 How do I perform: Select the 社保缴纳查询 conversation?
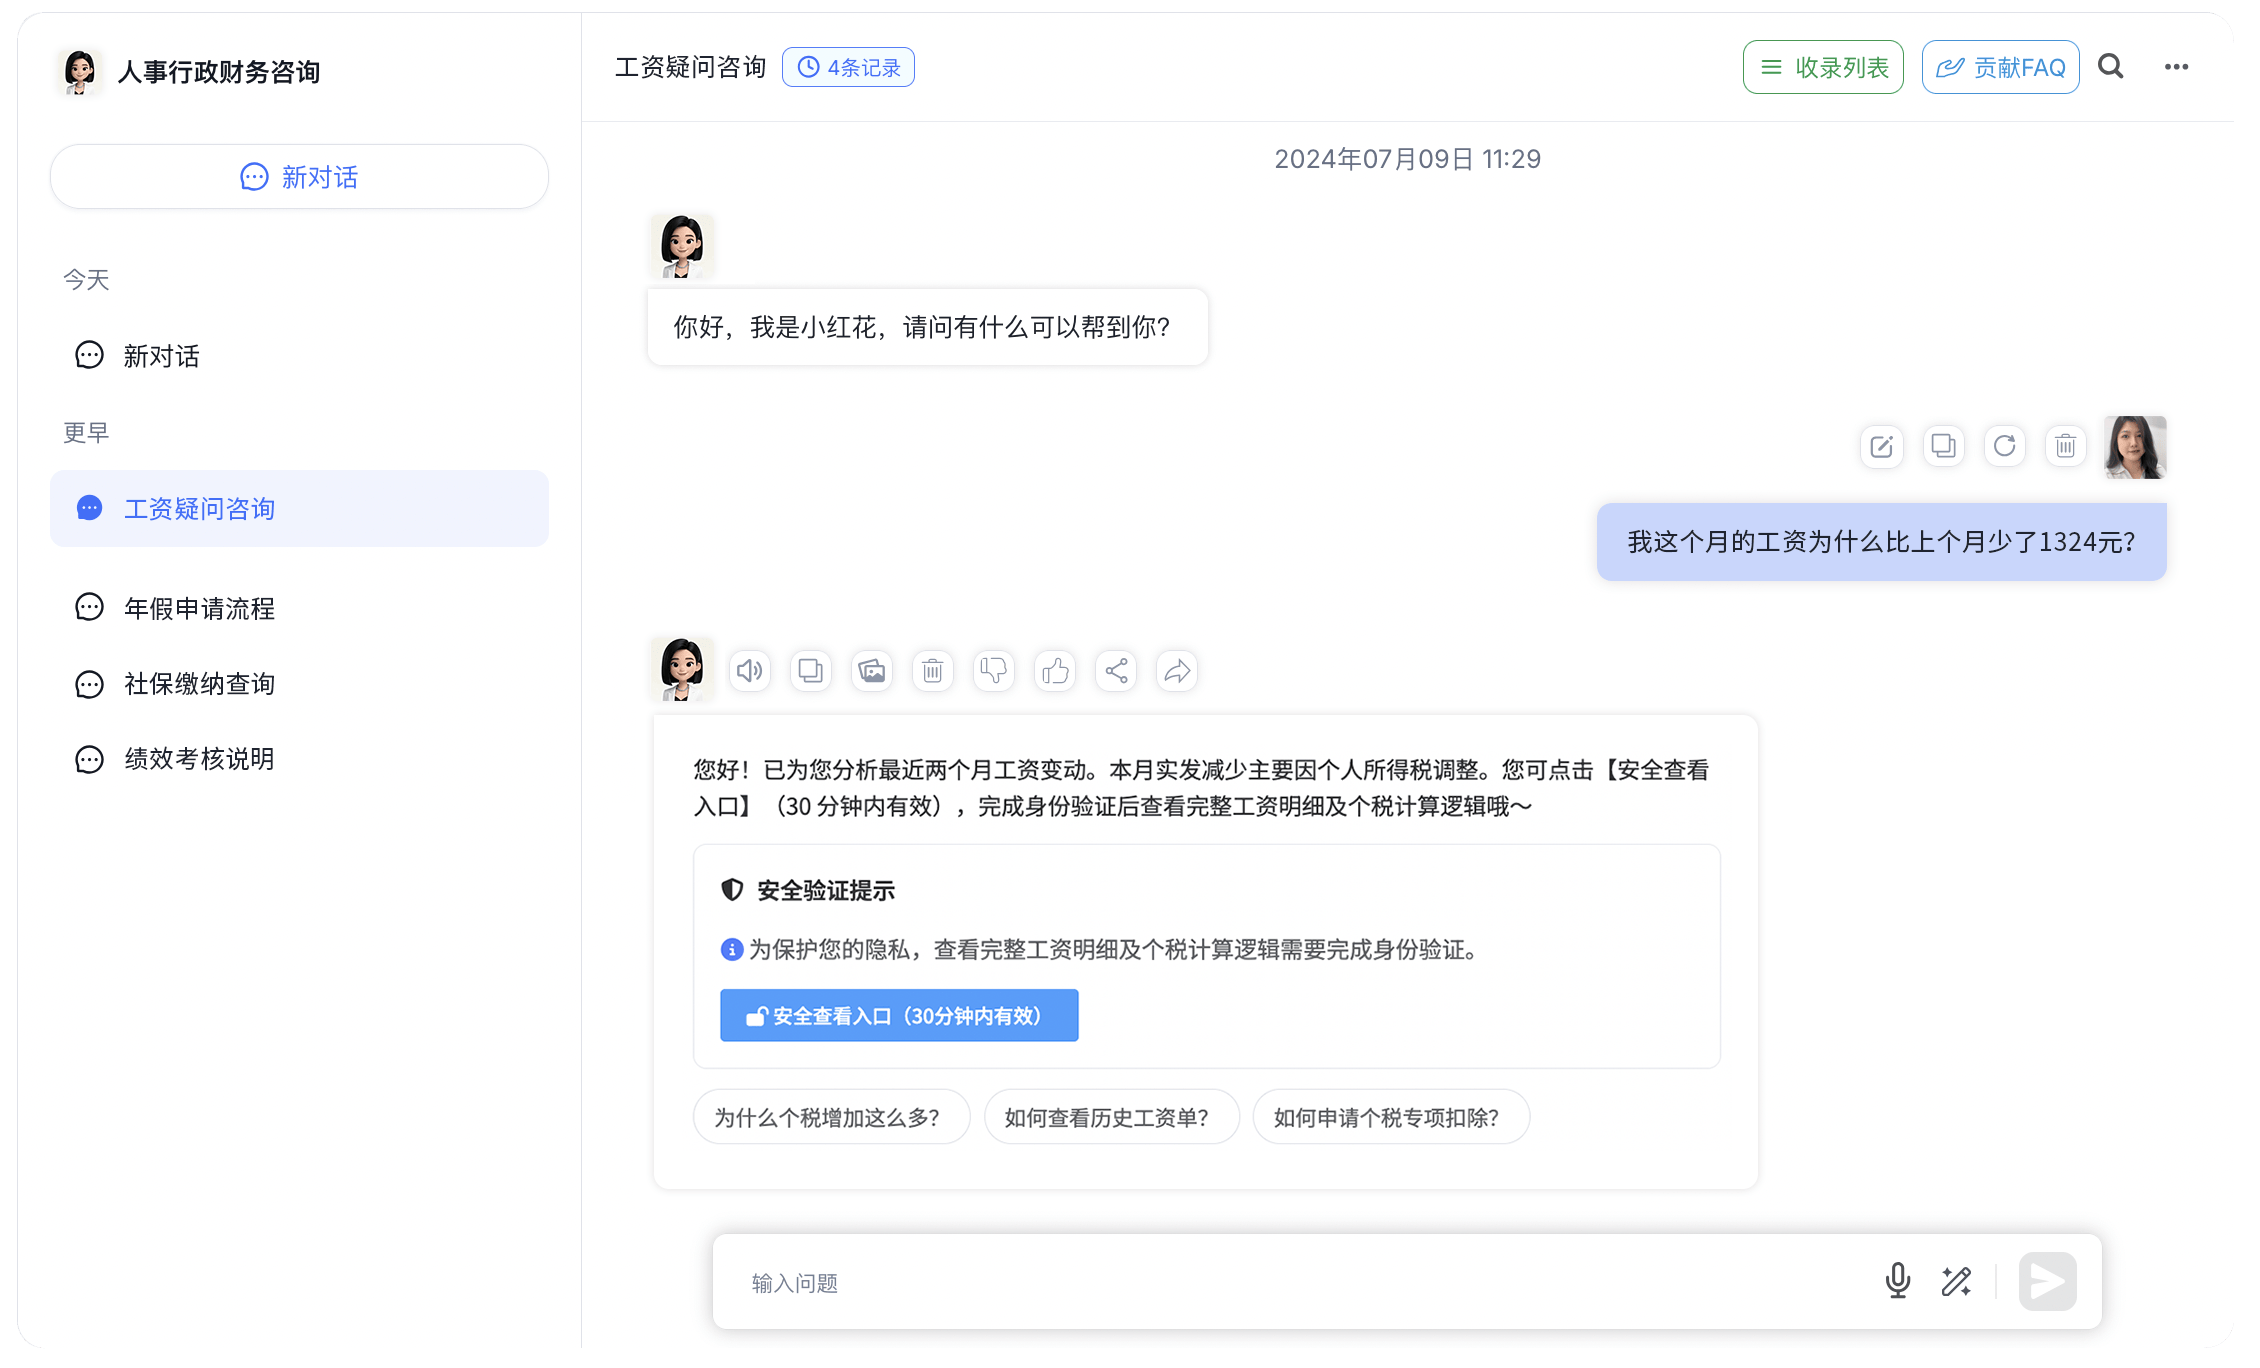click(x=199, y=684)
